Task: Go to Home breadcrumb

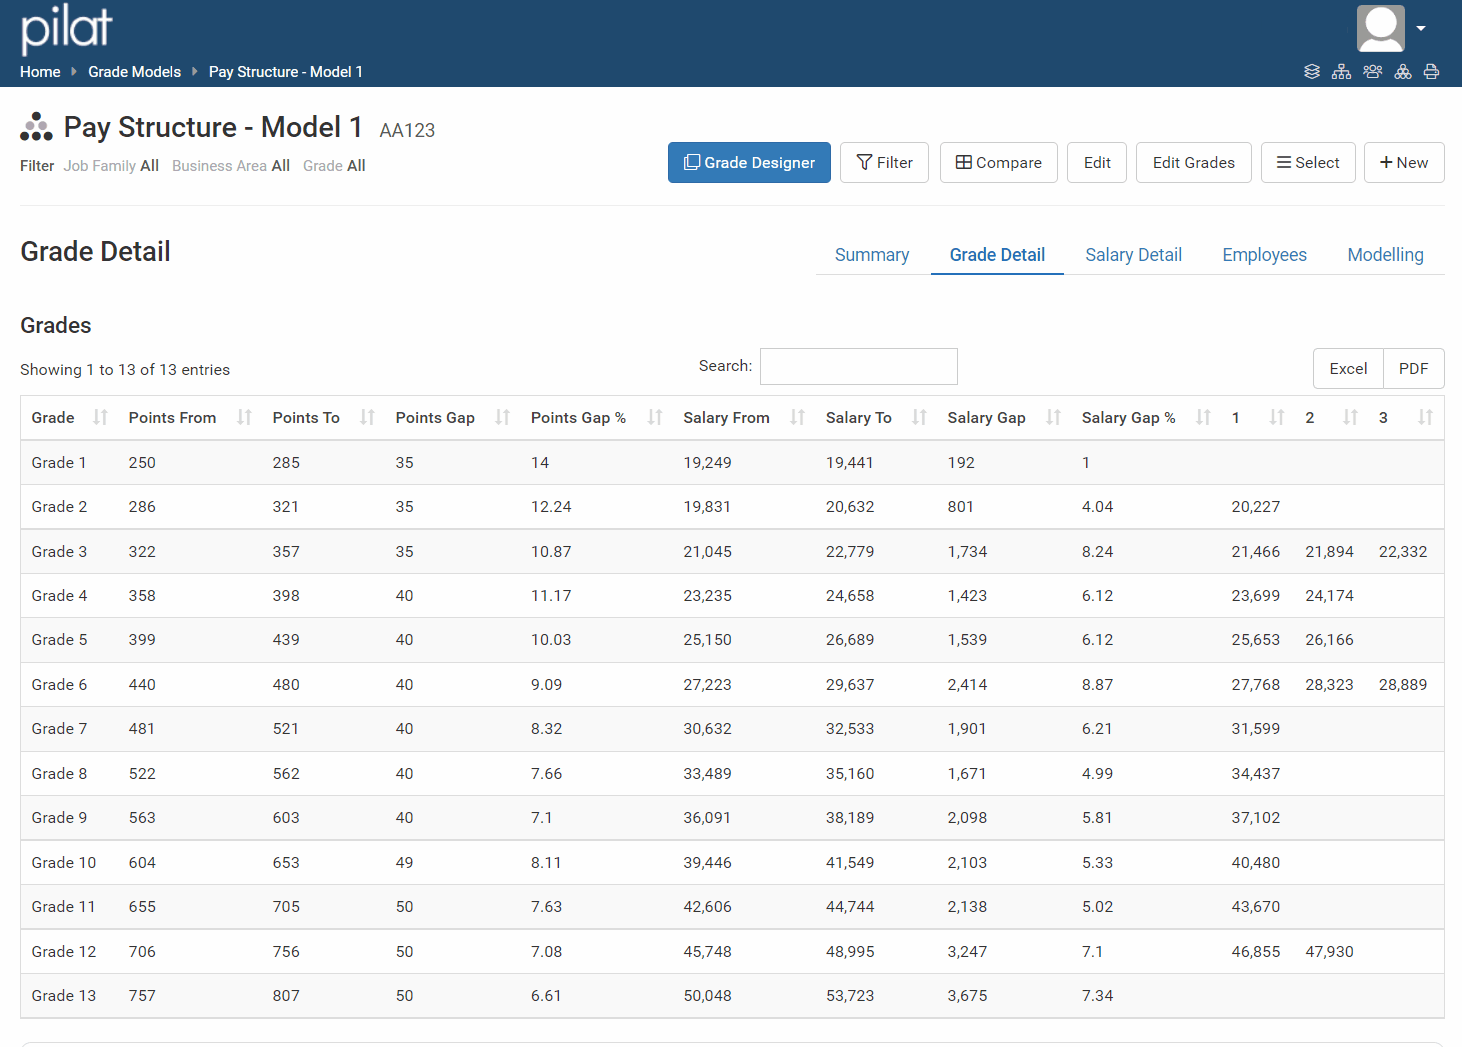Action: coord(40,72)
